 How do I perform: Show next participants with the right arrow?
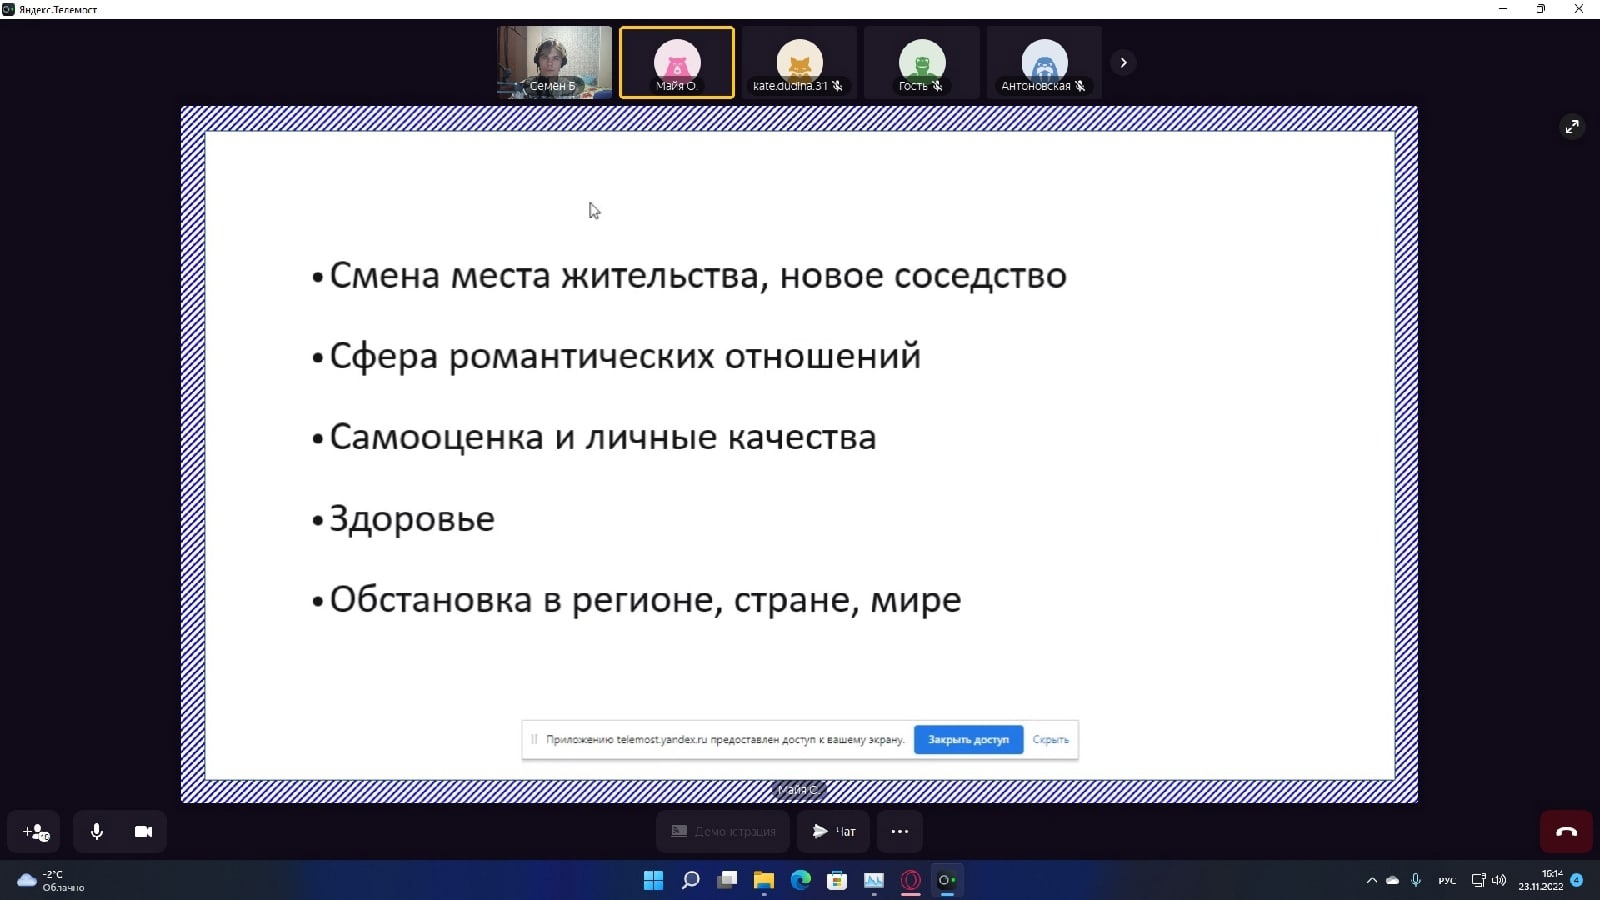[x=1123, y=63]
